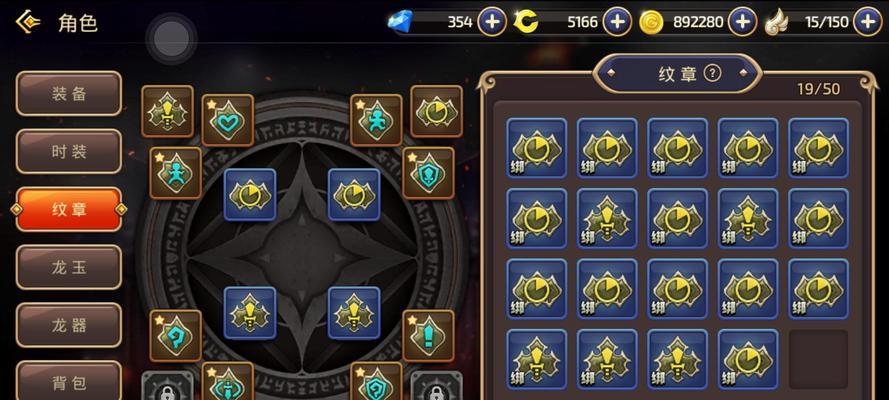Tap the plus next to 892280 gold
Screen dimensions: 889x400
[742, 22]
